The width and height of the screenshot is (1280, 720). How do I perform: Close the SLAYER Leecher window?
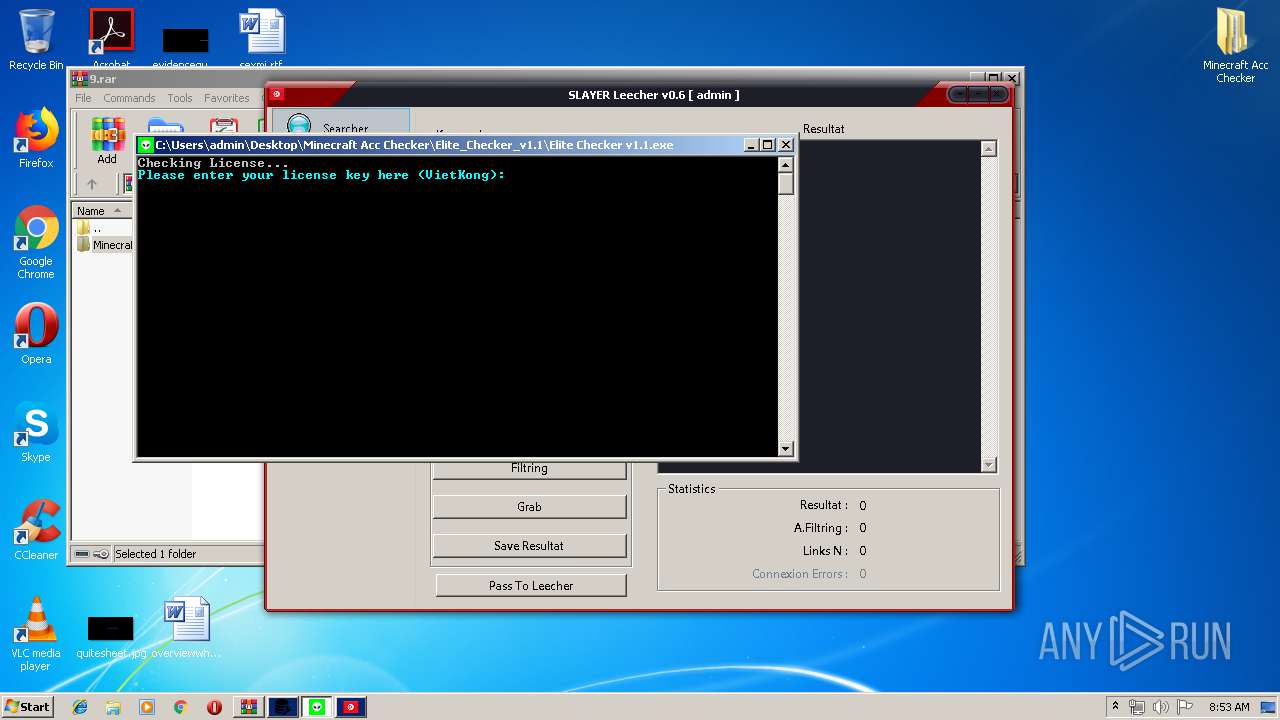coord(997,94)
